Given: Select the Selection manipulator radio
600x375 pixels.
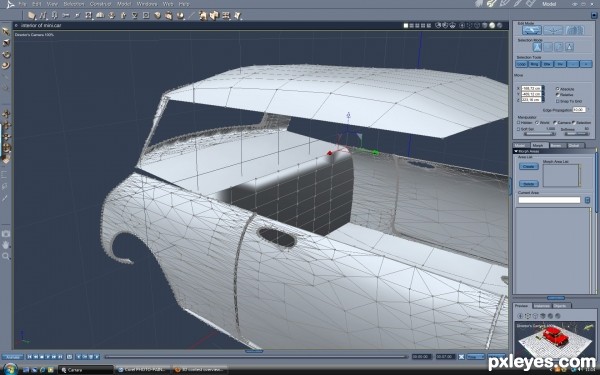Looking at the screenshot, I should tap(574, 122).
